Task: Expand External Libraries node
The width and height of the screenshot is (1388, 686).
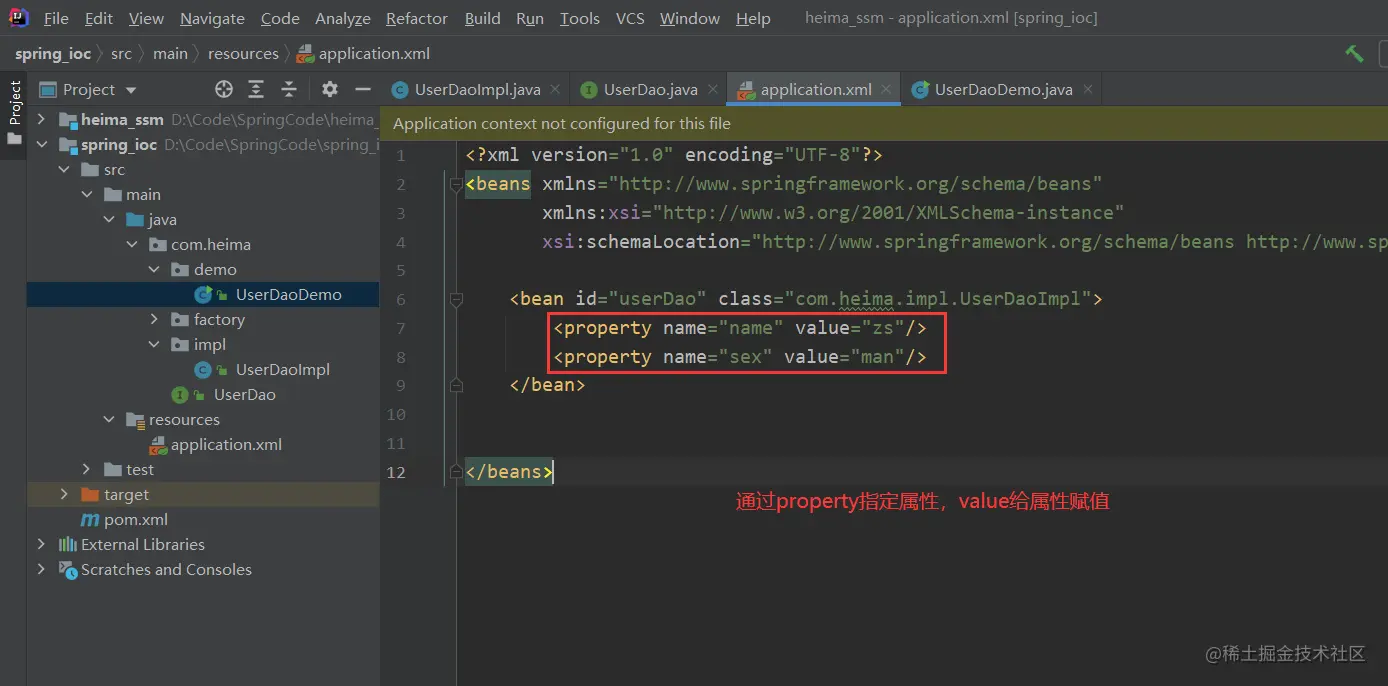Action: coord(42,545)
